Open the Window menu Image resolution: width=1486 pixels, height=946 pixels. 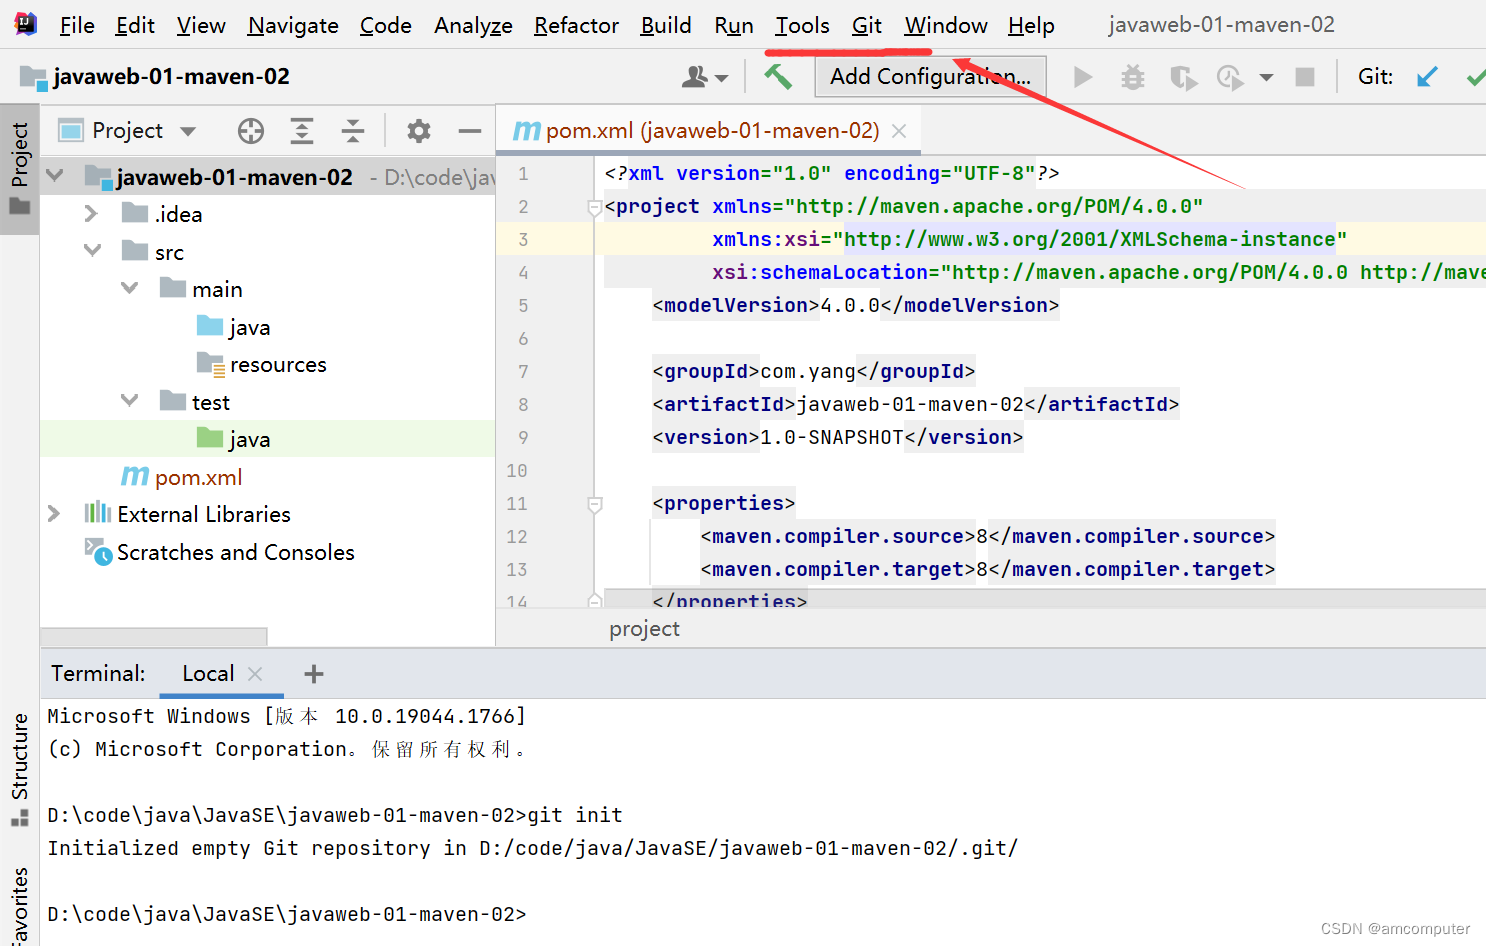(946, 25)
